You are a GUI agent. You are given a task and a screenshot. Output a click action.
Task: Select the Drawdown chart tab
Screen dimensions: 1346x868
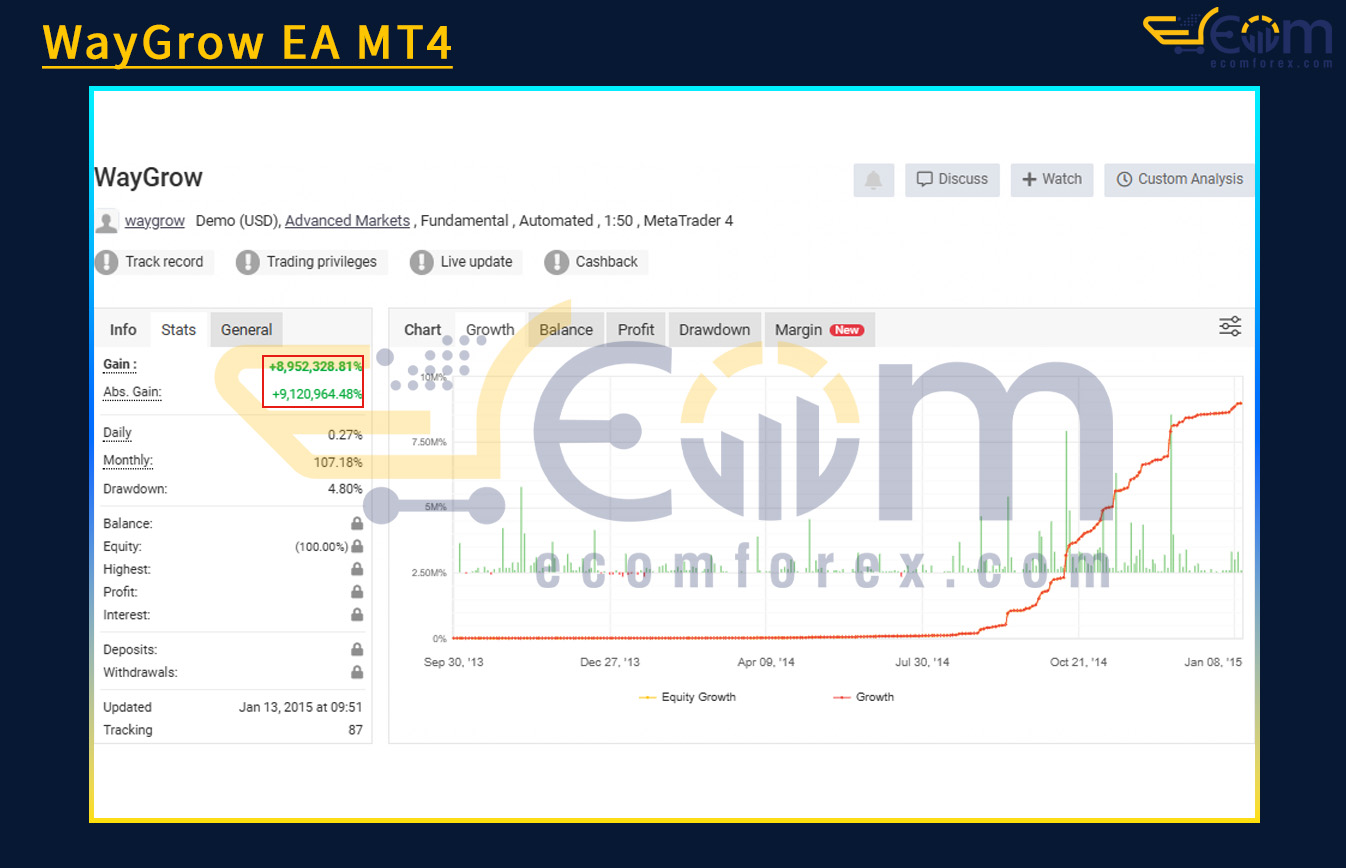click(x=714, y=330)
